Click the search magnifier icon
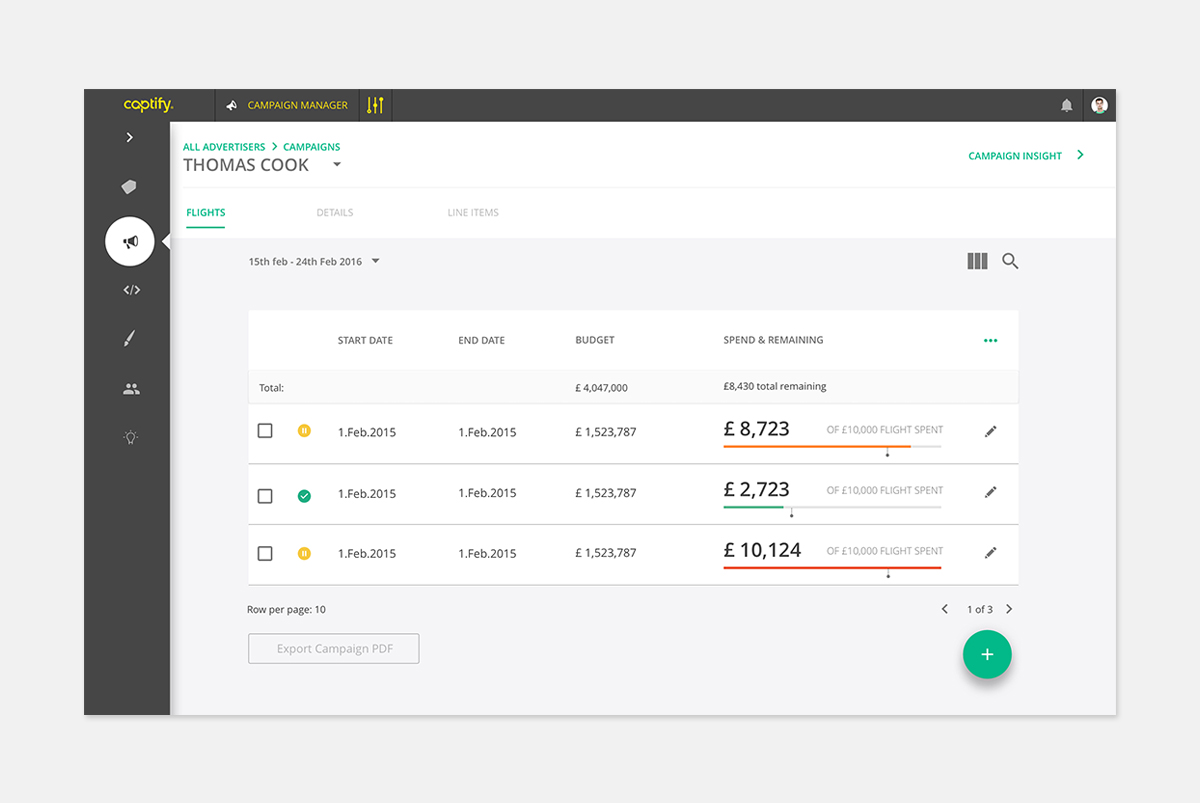The image size is (1200, 803). [1010, 261]
